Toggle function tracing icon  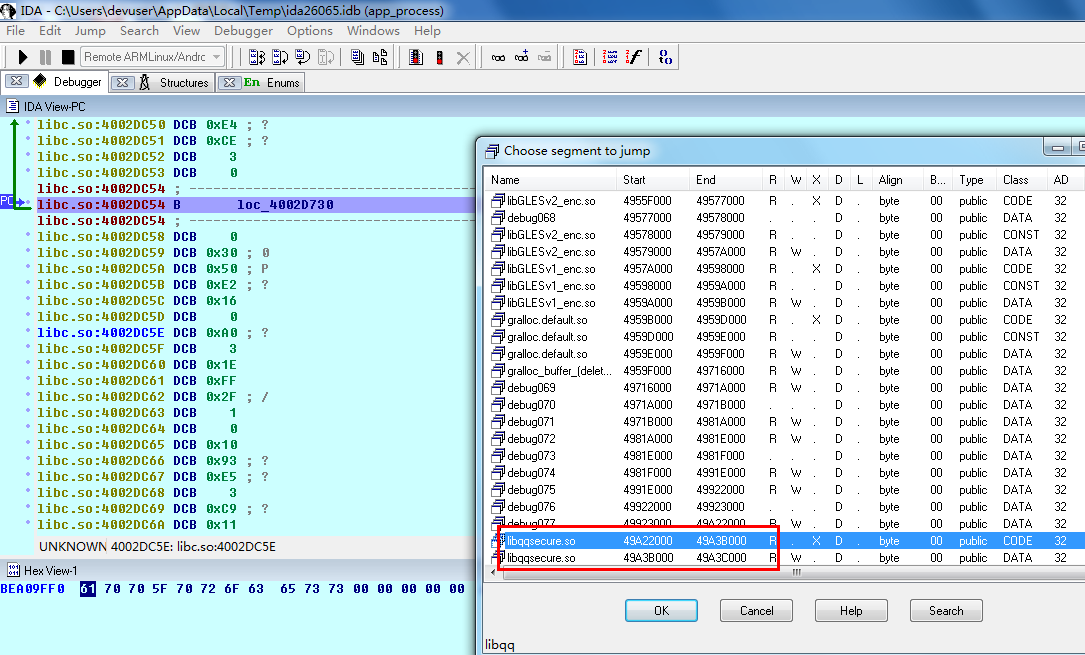pyautogui.click(x=633, y=57)
